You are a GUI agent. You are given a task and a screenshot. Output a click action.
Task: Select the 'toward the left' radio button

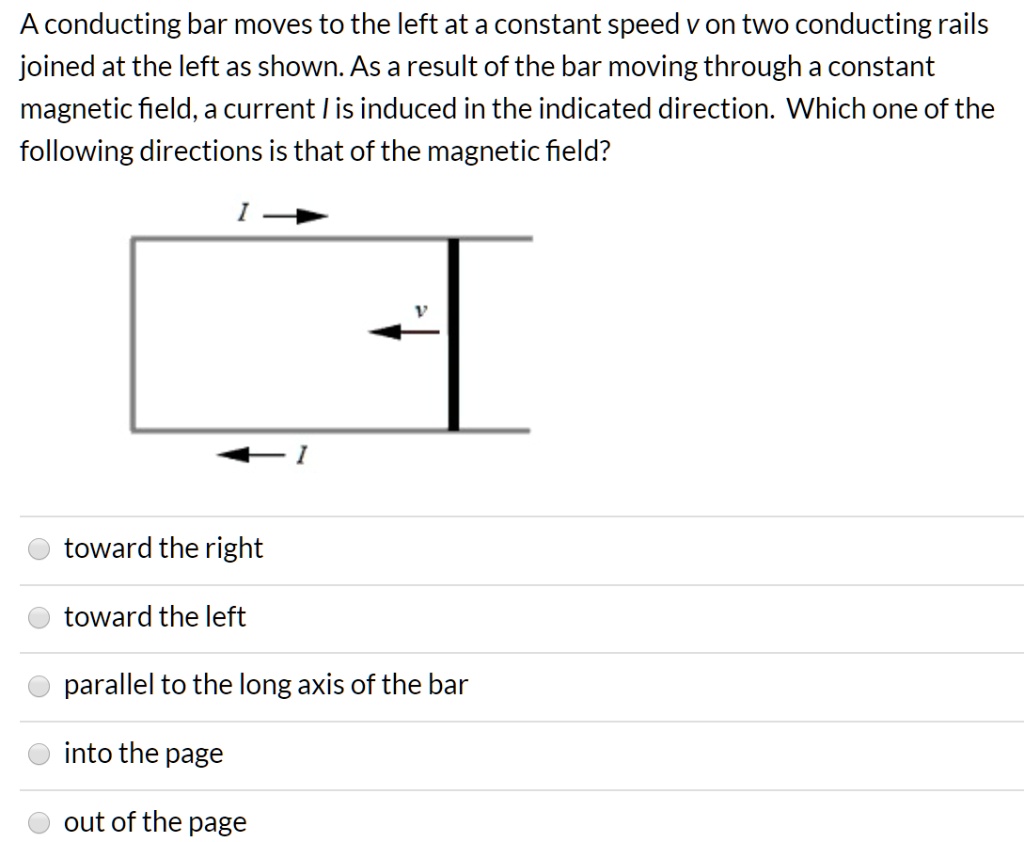38,617
